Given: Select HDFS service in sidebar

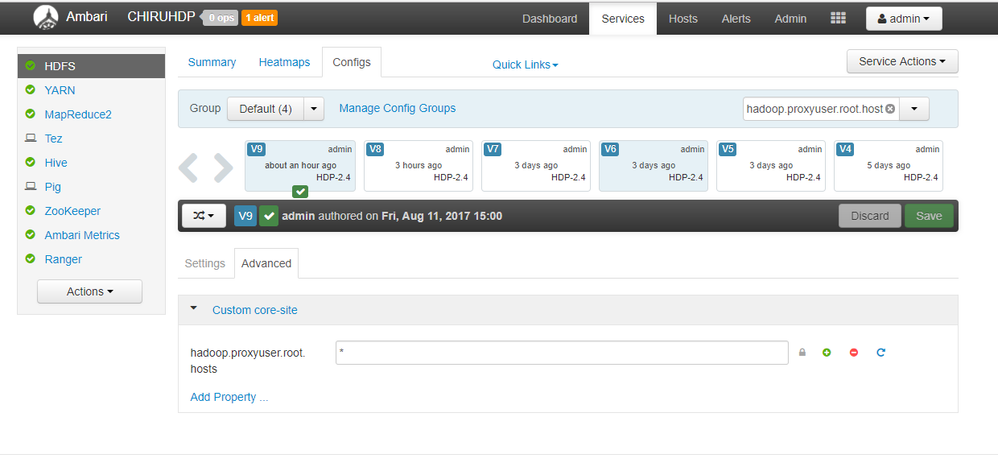Looking at the screenshot, I should click(92, 66).
